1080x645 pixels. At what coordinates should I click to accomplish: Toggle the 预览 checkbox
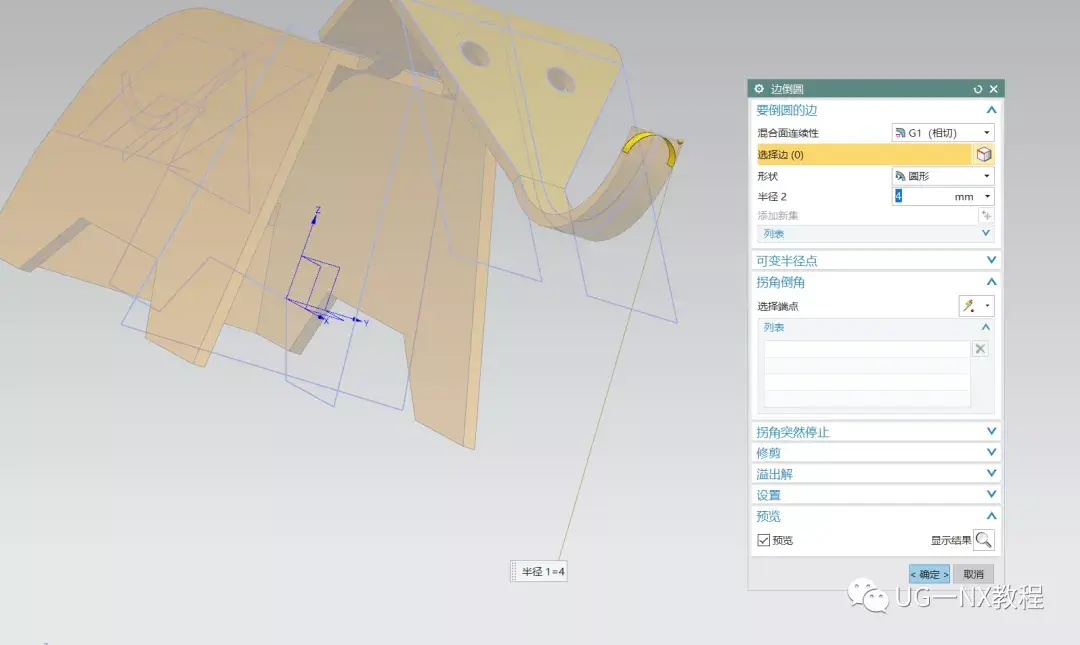pos(763,540)
